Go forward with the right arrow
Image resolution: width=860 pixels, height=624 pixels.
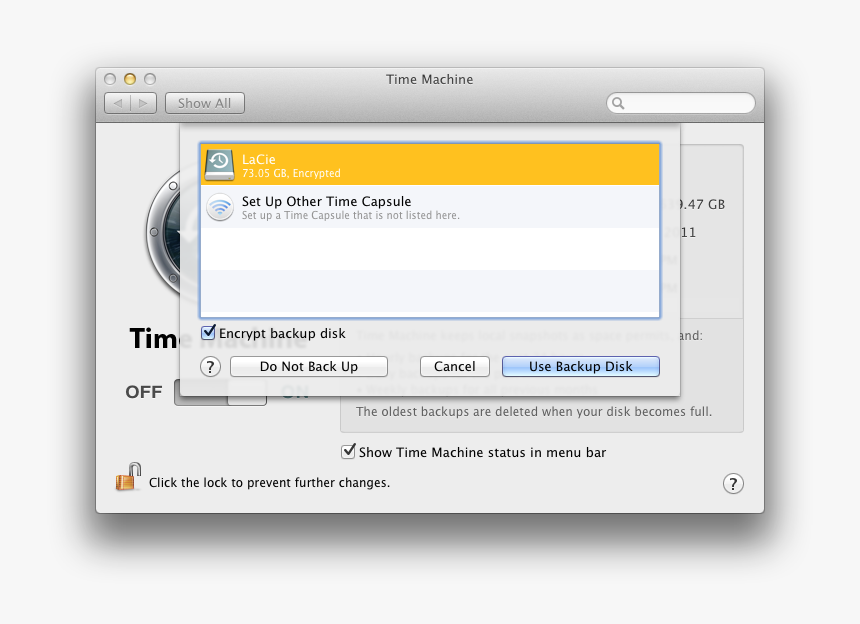(x=143, y=103)
